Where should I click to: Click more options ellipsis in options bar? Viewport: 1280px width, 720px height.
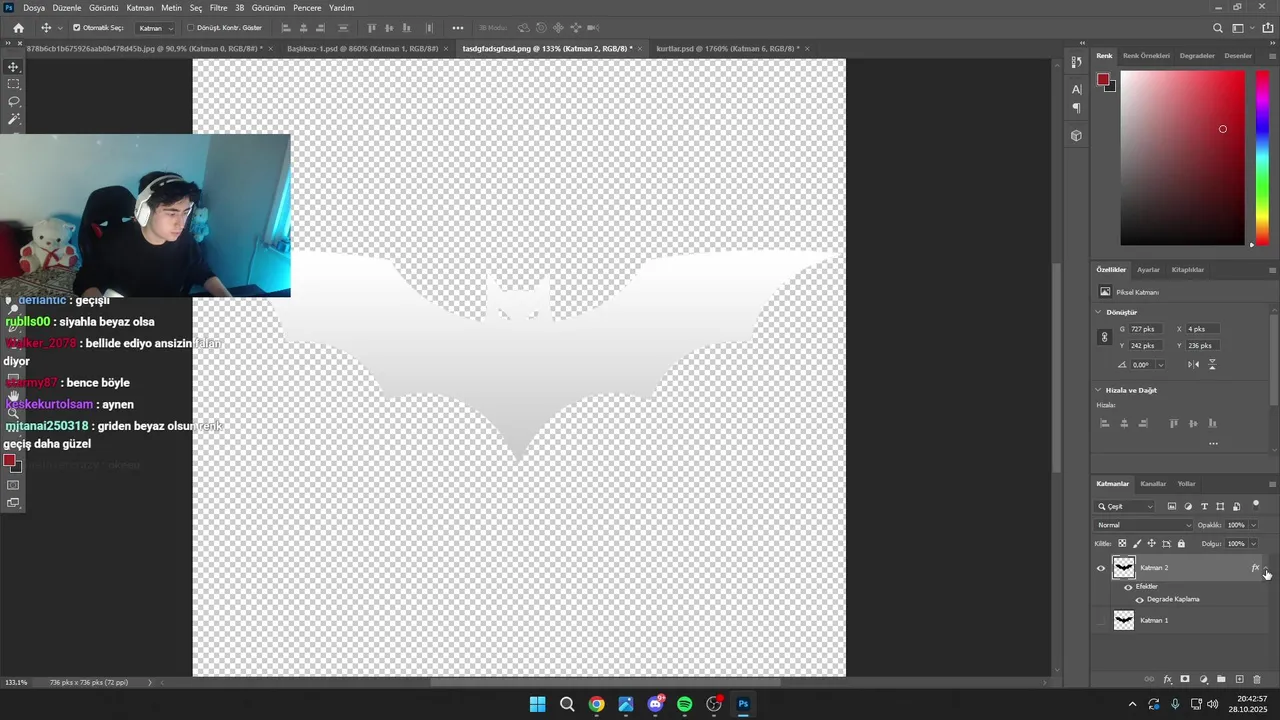point(458,28)
